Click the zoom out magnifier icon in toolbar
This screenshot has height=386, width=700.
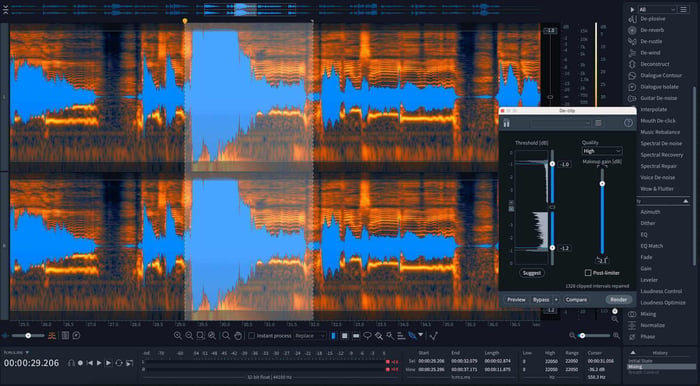pyautogui.click(x=189, y=336)
